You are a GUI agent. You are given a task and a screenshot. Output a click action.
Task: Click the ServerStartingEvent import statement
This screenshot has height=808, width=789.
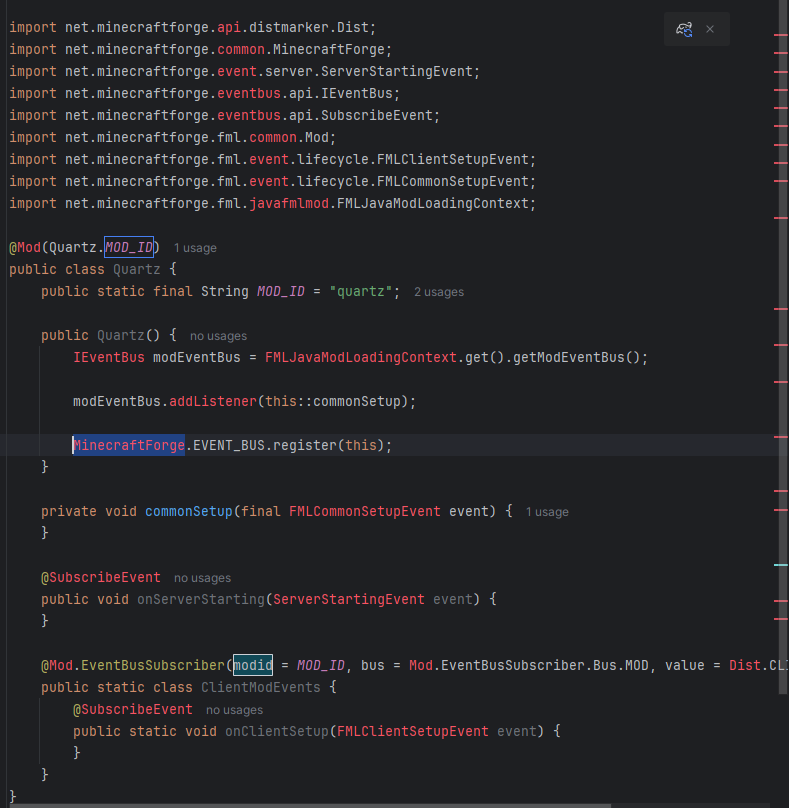[244, 71]
